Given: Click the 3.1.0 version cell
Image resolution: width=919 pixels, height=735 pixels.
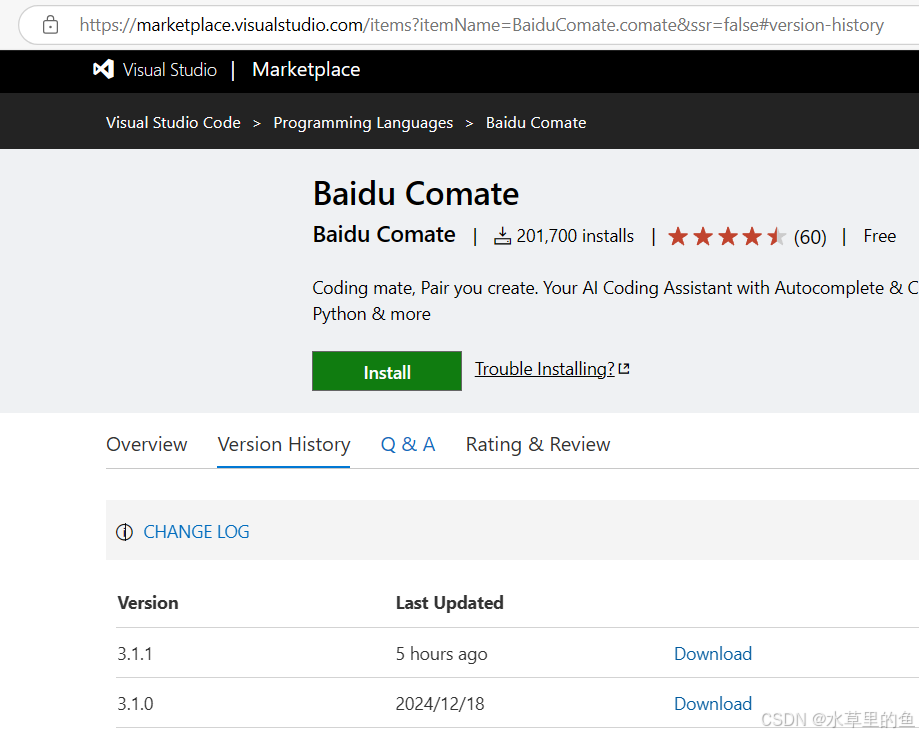Looking at the screenshot, I should [135, 703].
